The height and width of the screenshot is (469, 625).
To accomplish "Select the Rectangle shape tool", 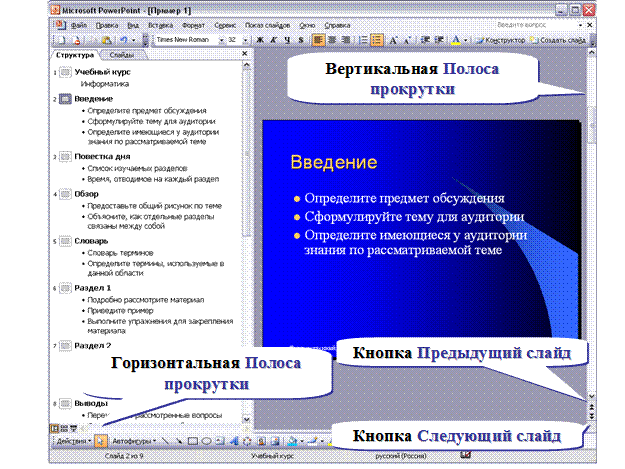I will coord(193,441).
